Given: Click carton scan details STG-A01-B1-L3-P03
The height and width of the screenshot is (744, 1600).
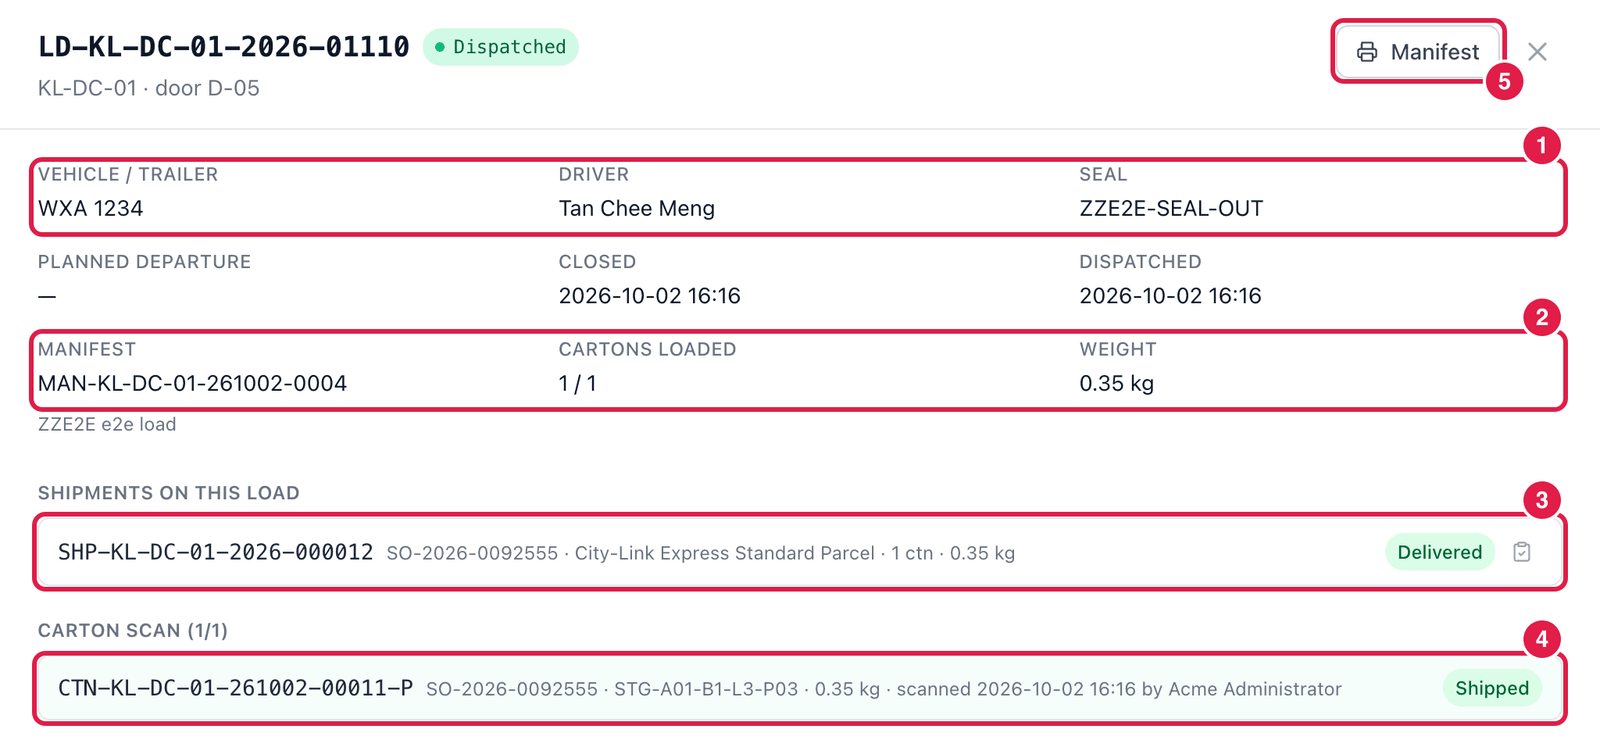Looking at the screenshot, I should pyautogui.click(x=884, y=689).
